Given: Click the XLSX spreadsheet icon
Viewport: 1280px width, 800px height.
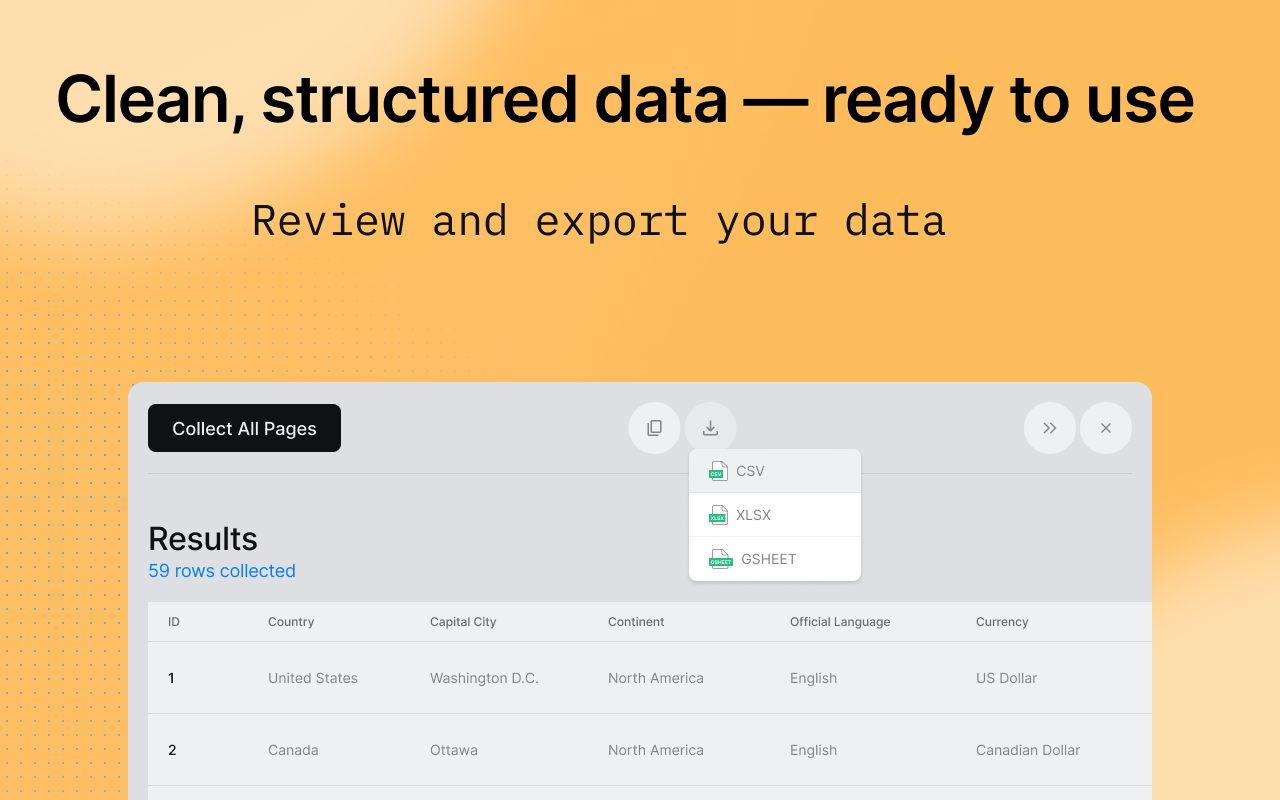Looking at the screenshot, I should (718, 514).
